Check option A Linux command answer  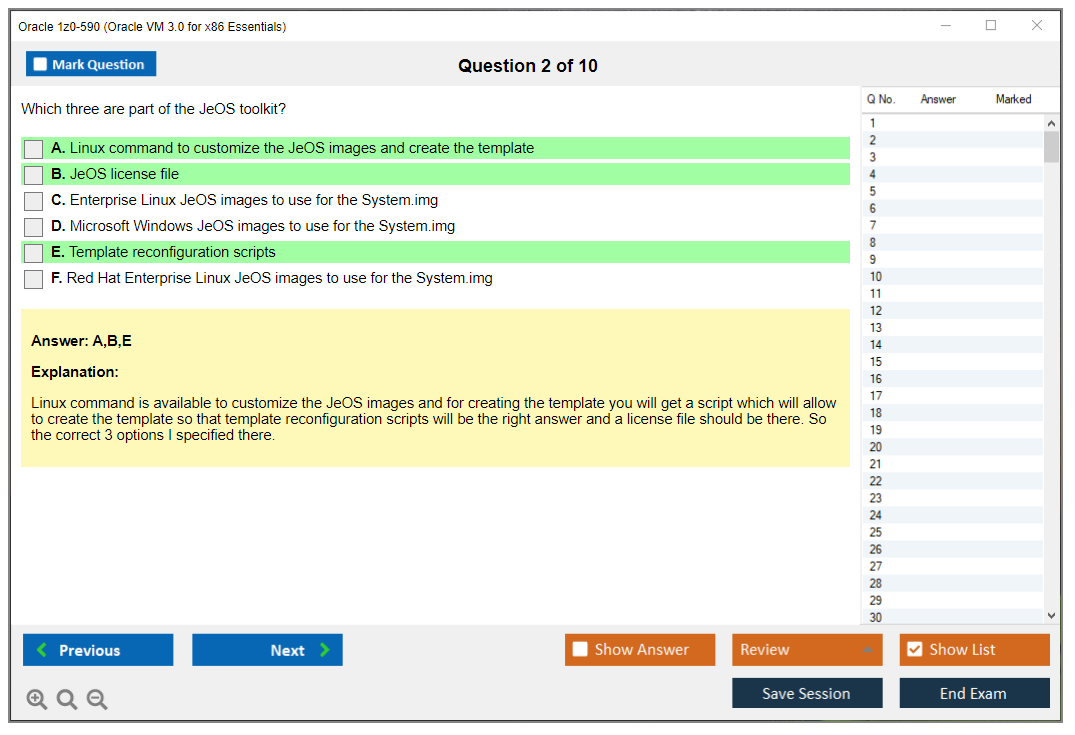coord(34,149)
